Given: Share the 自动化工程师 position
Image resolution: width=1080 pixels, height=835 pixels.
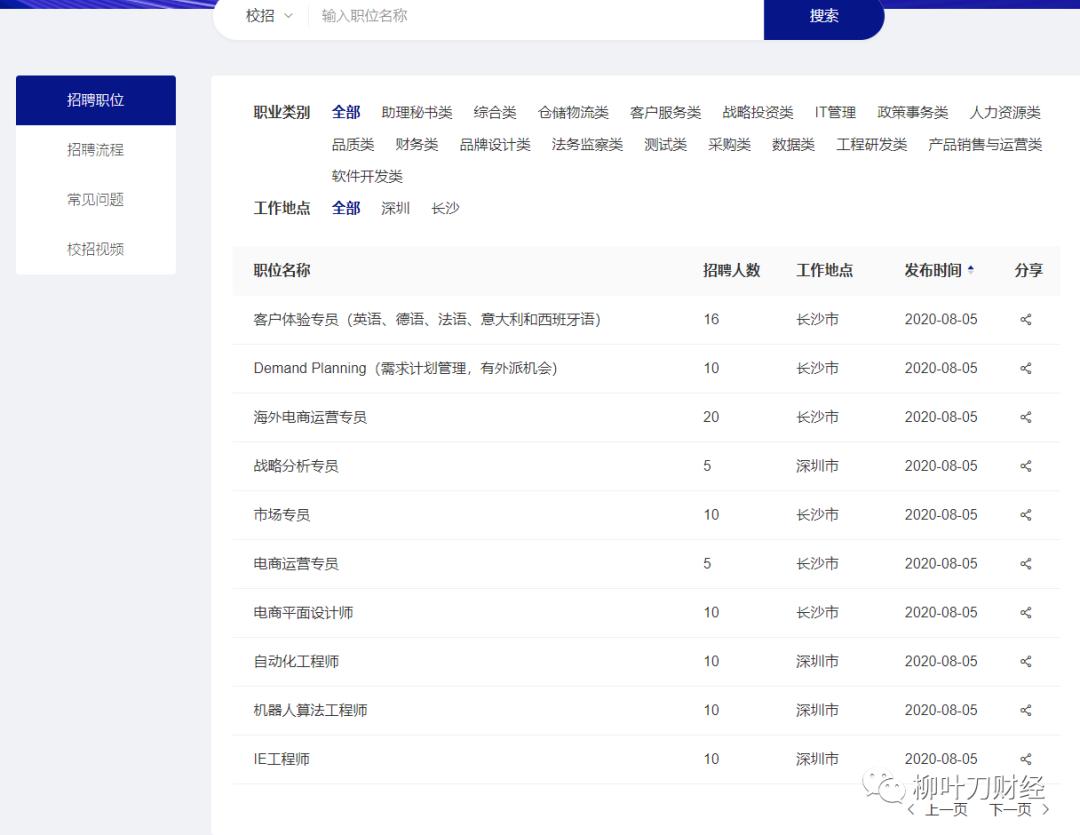Looking at the screenshot, I should (1026, 661).
